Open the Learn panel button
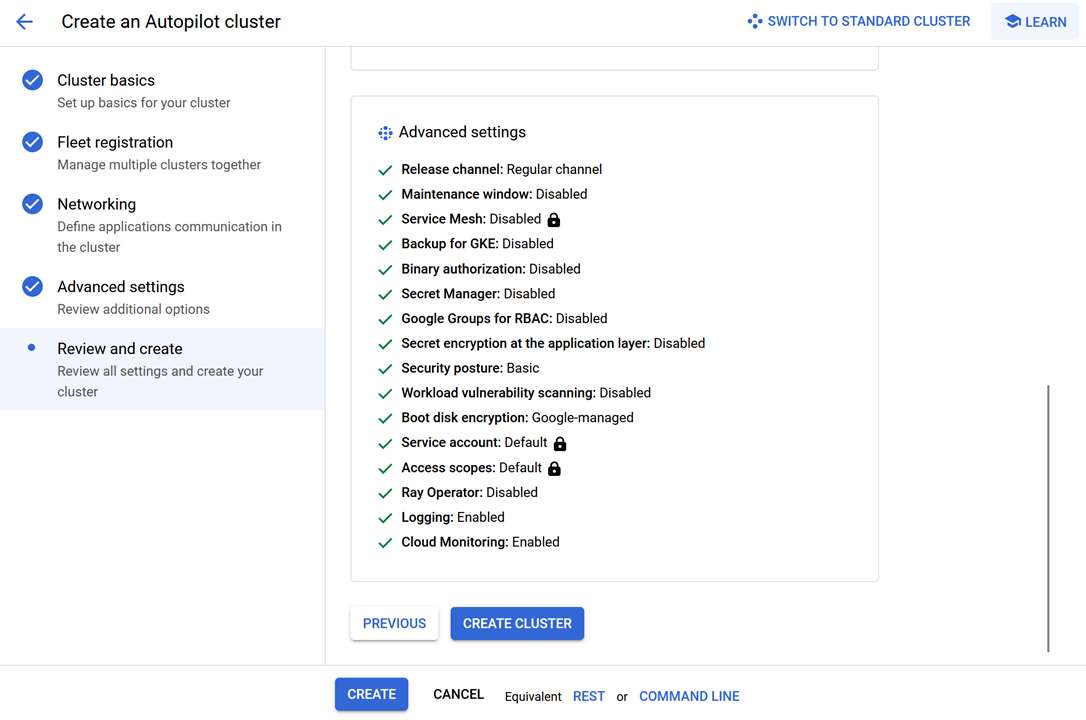Image resolution: width=1086 pixels, height=720 pixels. point(1035,21)
